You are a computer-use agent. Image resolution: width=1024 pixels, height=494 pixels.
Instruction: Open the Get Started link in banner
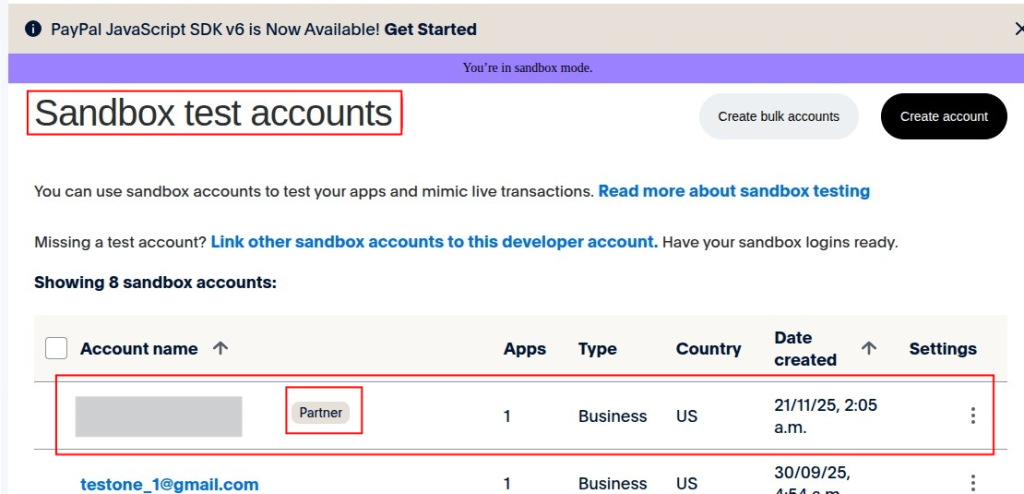[430, 29]
